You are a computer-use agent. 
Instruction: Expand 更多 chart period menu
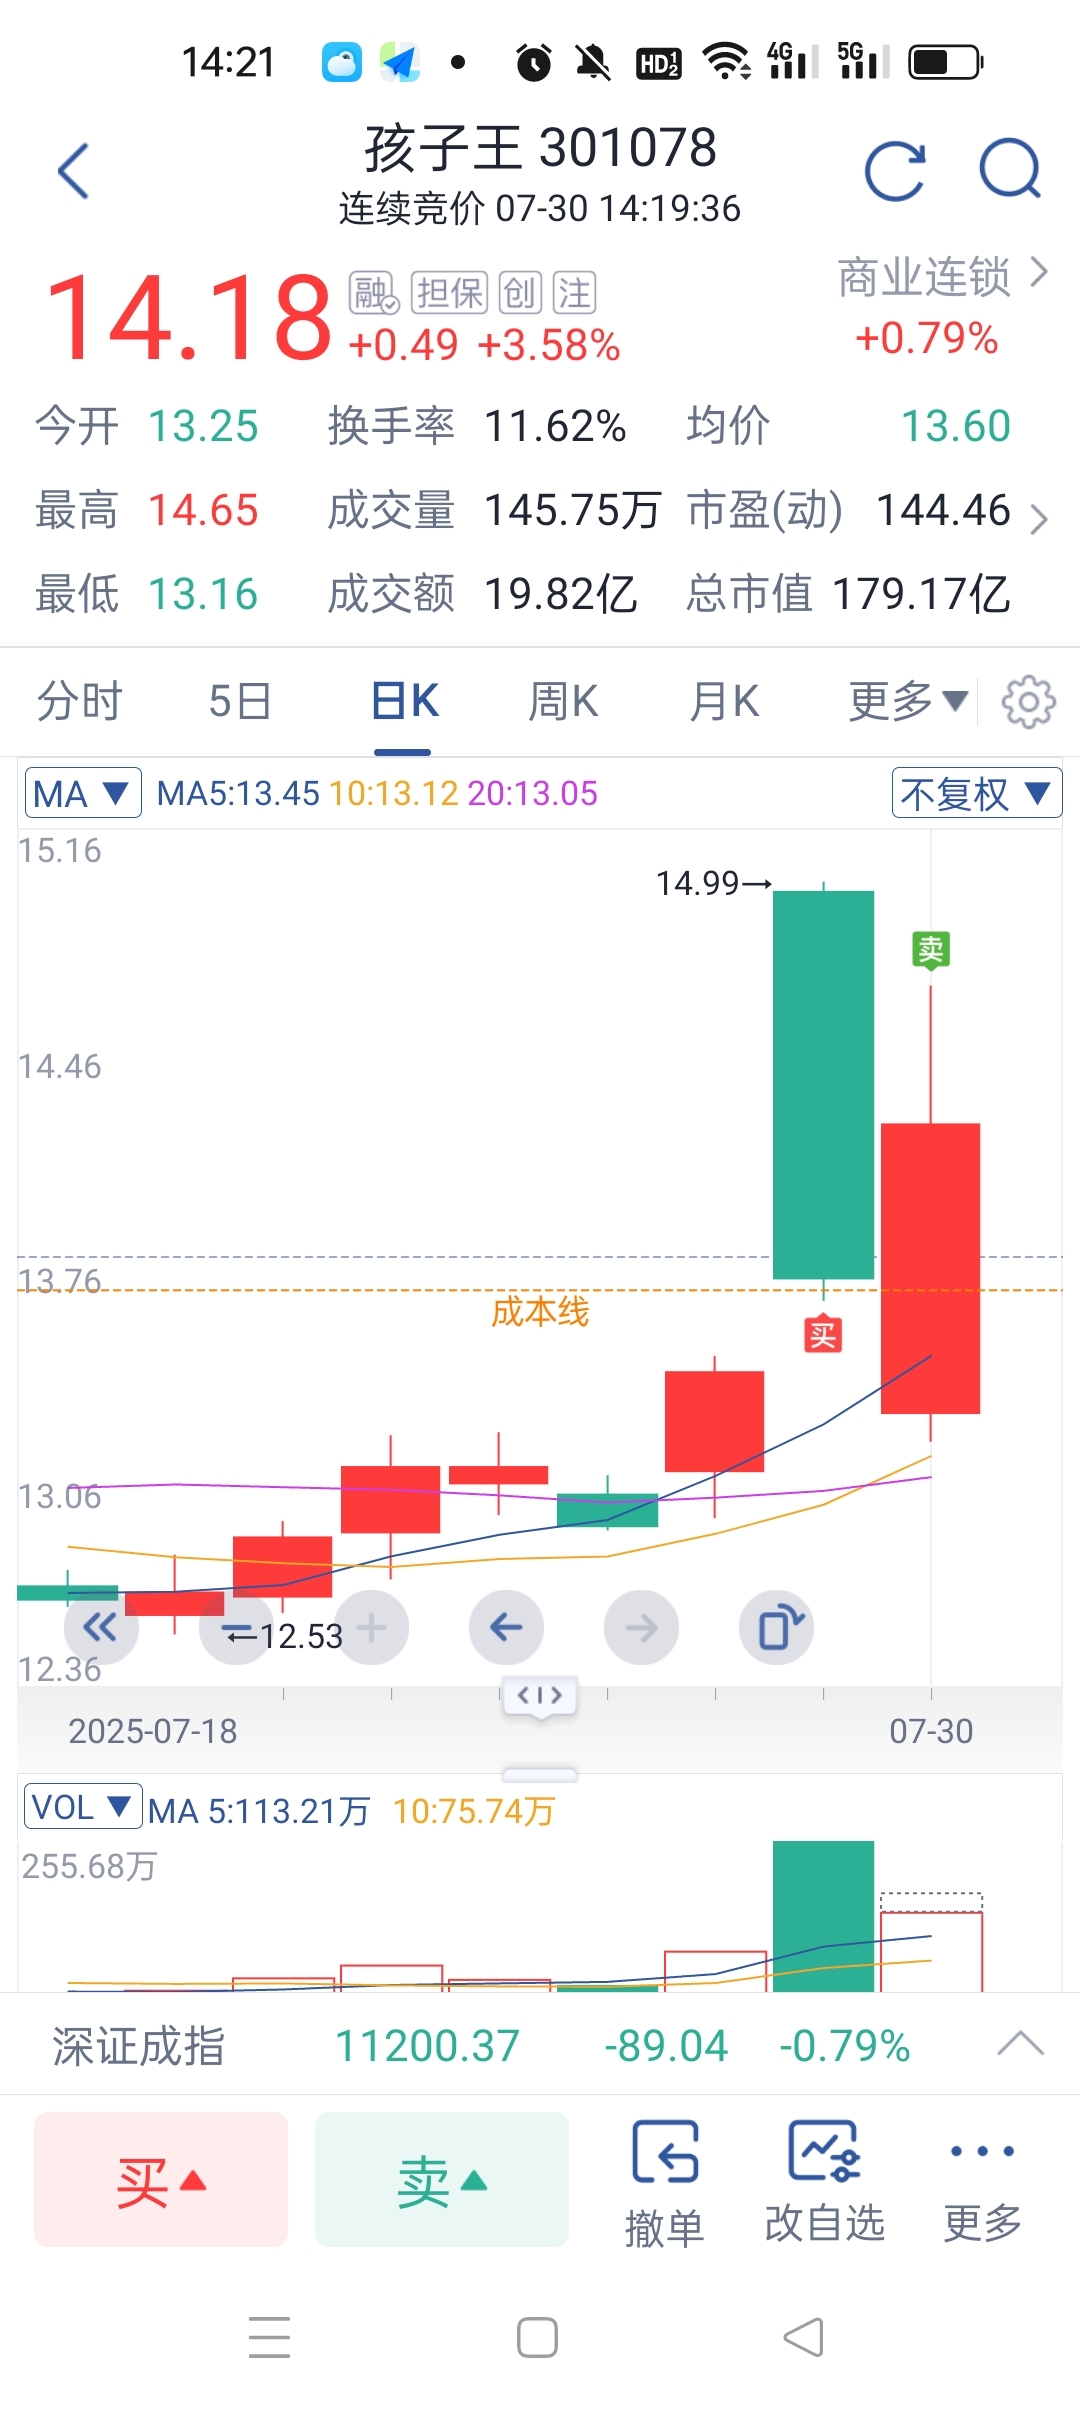[908, 701]
